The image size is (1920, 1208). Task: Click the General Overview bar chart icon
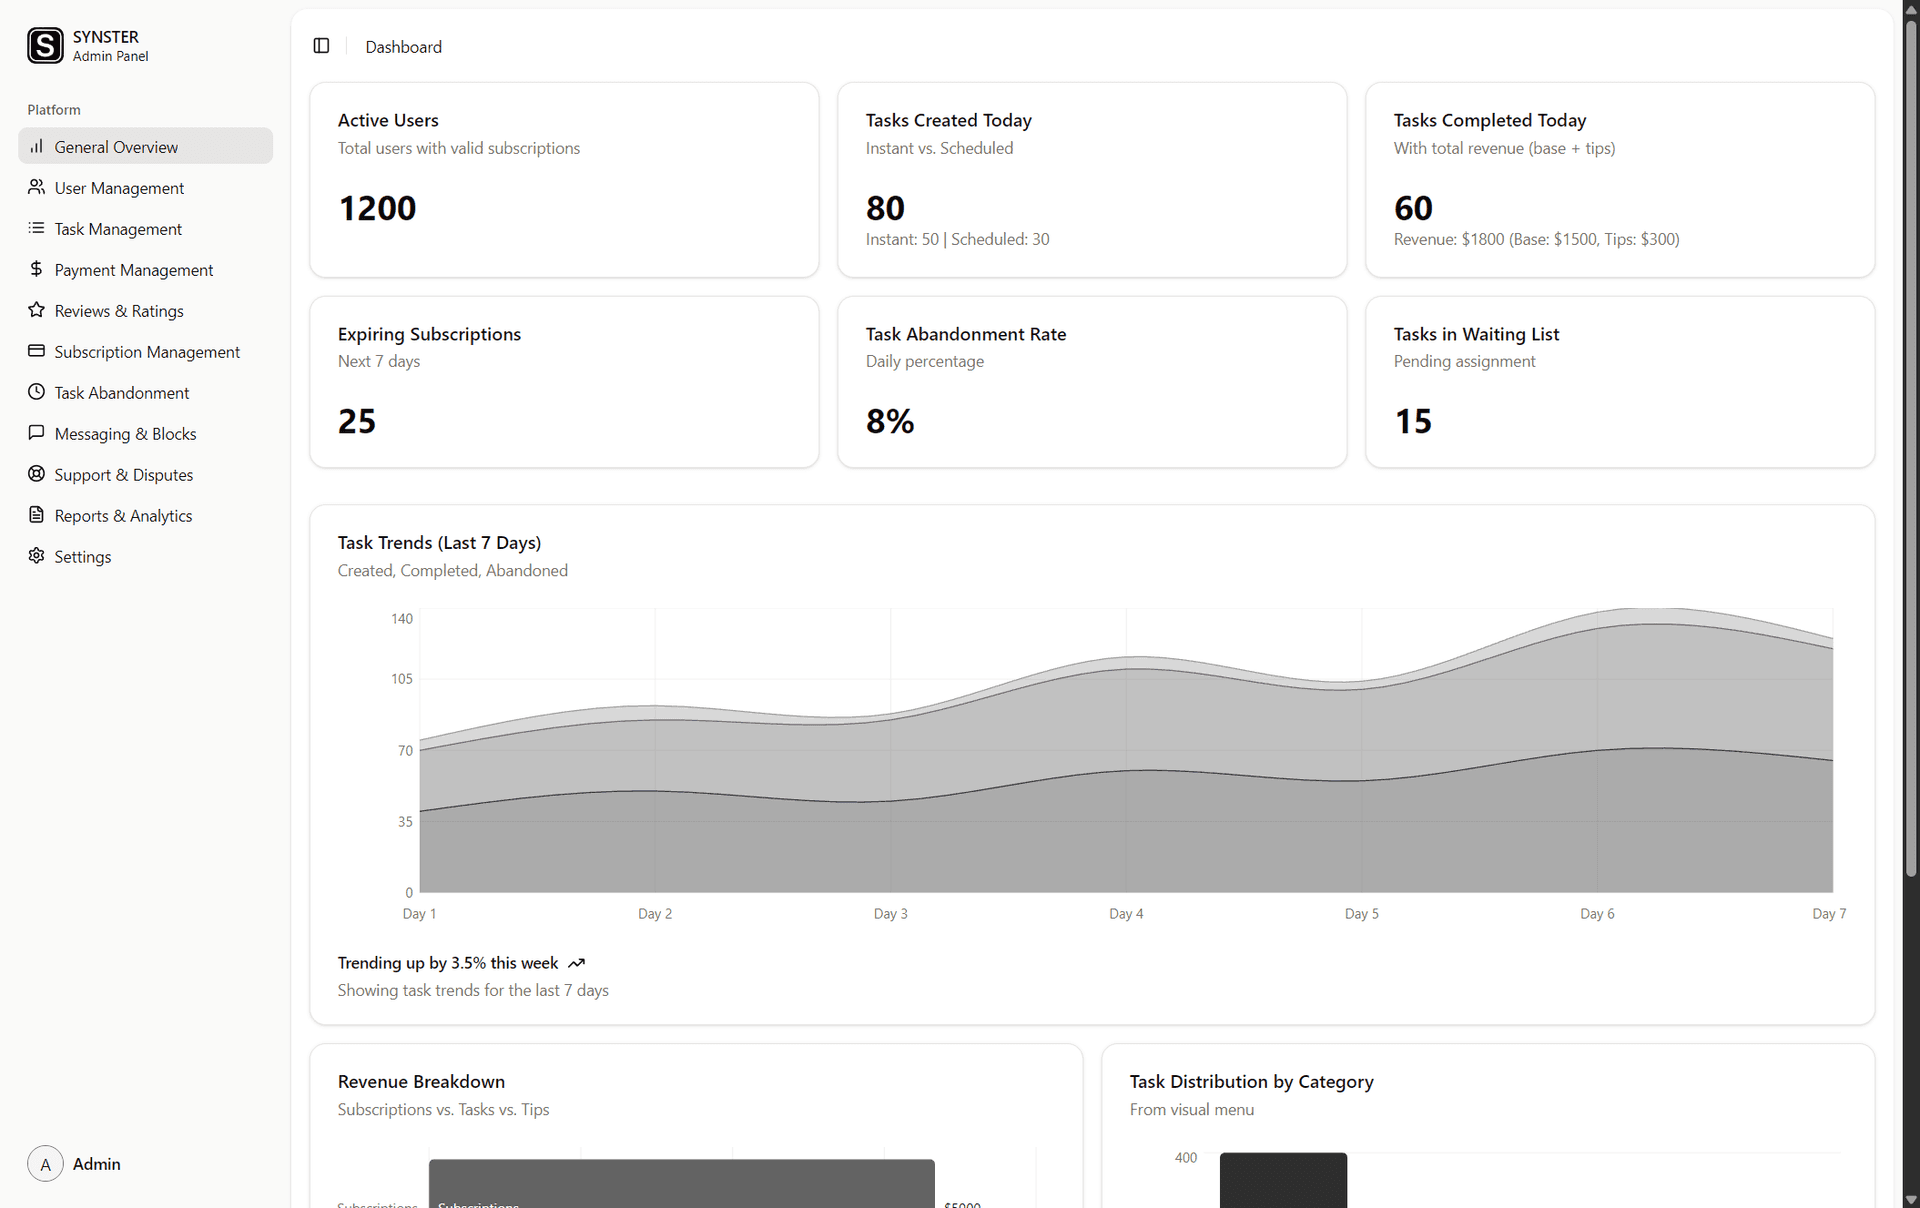36,146
